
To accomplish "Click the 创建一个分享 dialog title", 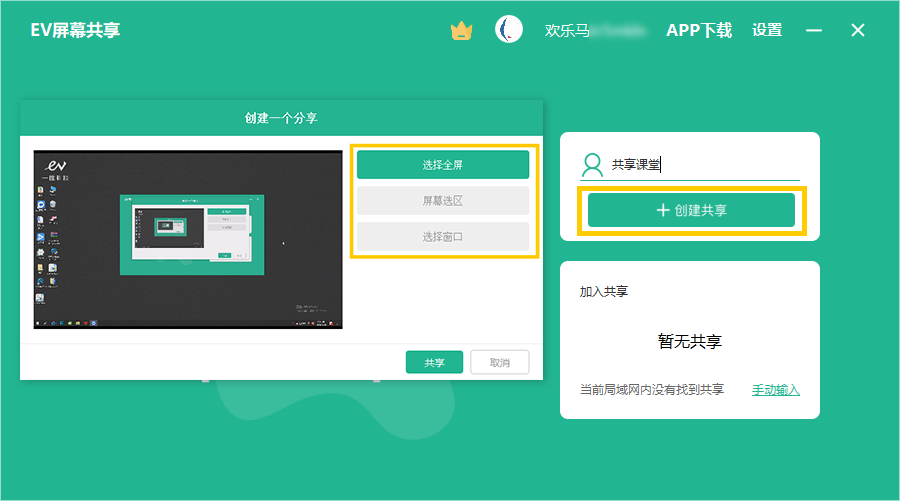I will [281, 118].
